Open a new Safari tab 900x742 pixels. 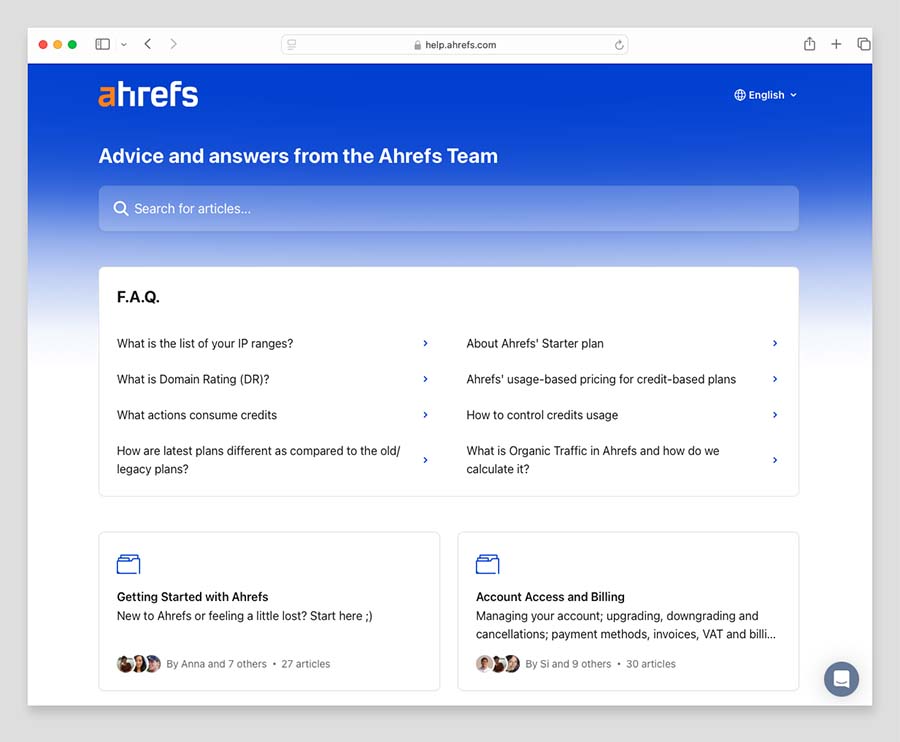(x=836, y=44)
